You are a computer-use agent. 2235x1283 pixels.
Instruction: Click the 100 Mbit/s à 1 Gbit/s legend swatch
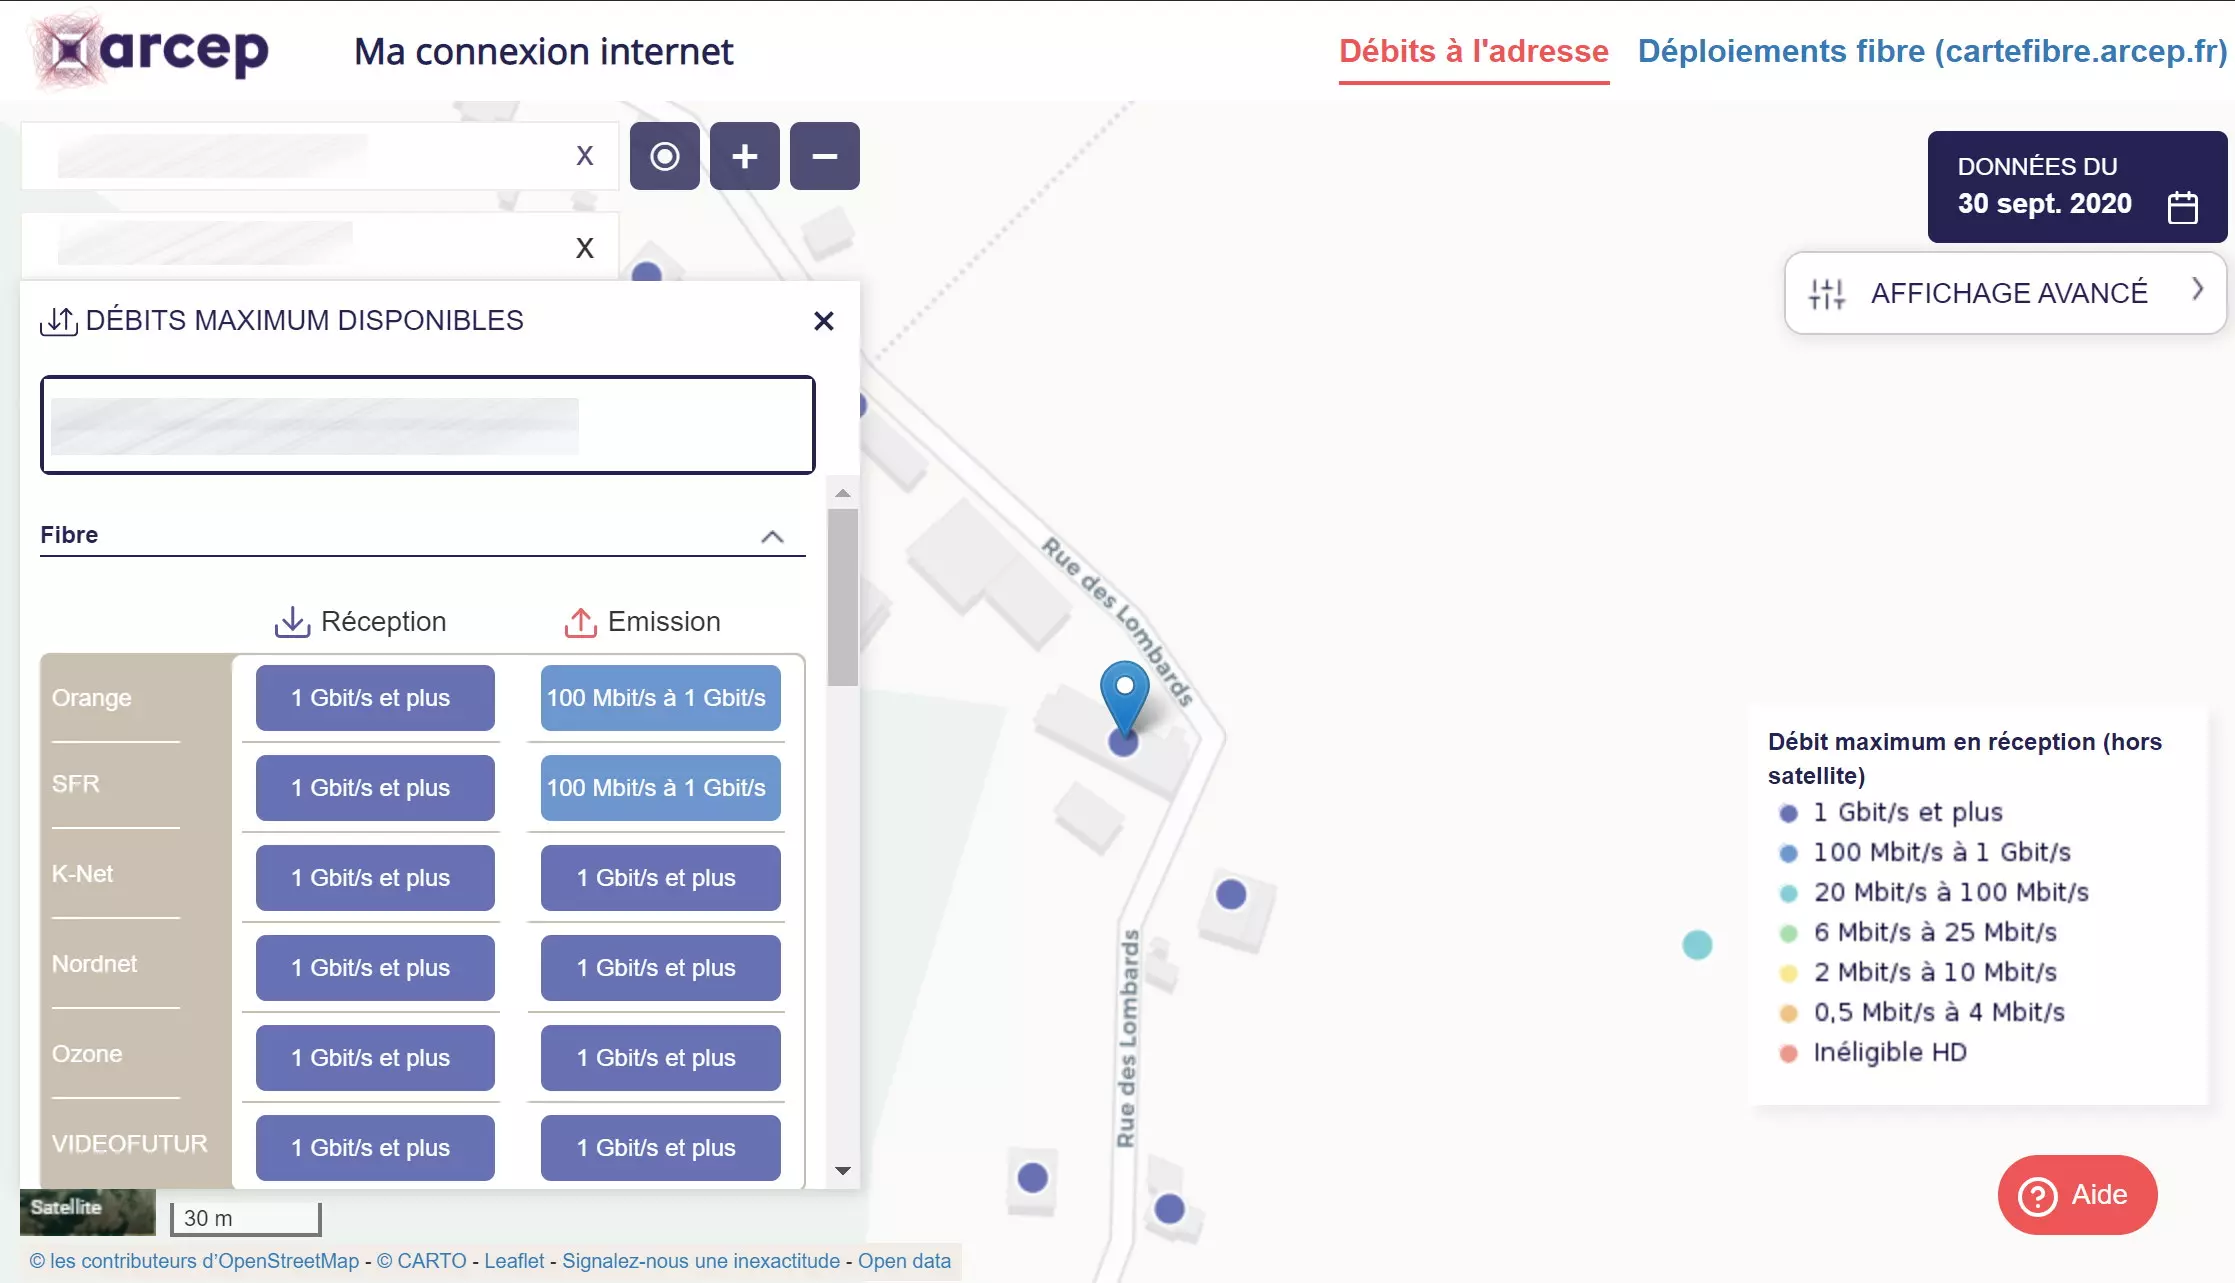click(x=1789, y=853)
